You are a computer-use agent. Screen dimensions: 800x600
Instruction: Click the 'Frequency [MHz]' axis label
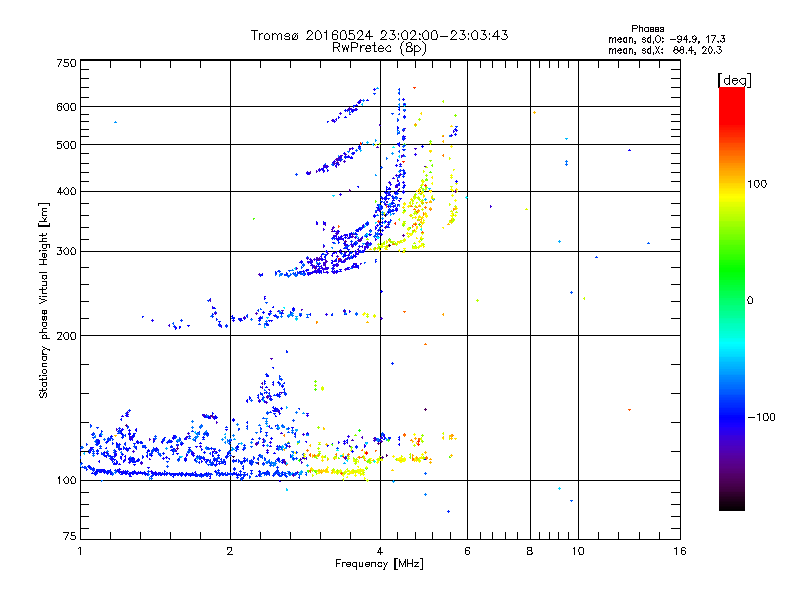tap(379, 564)
